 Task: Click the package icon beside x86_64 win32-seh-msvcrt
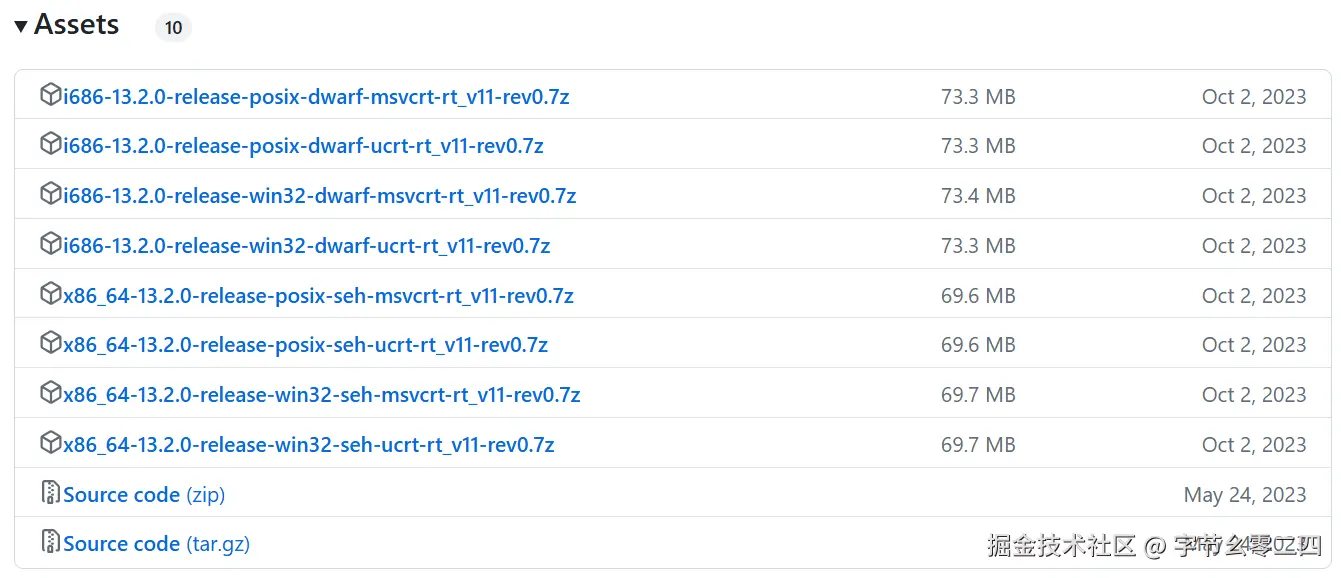tap(50, 394)
